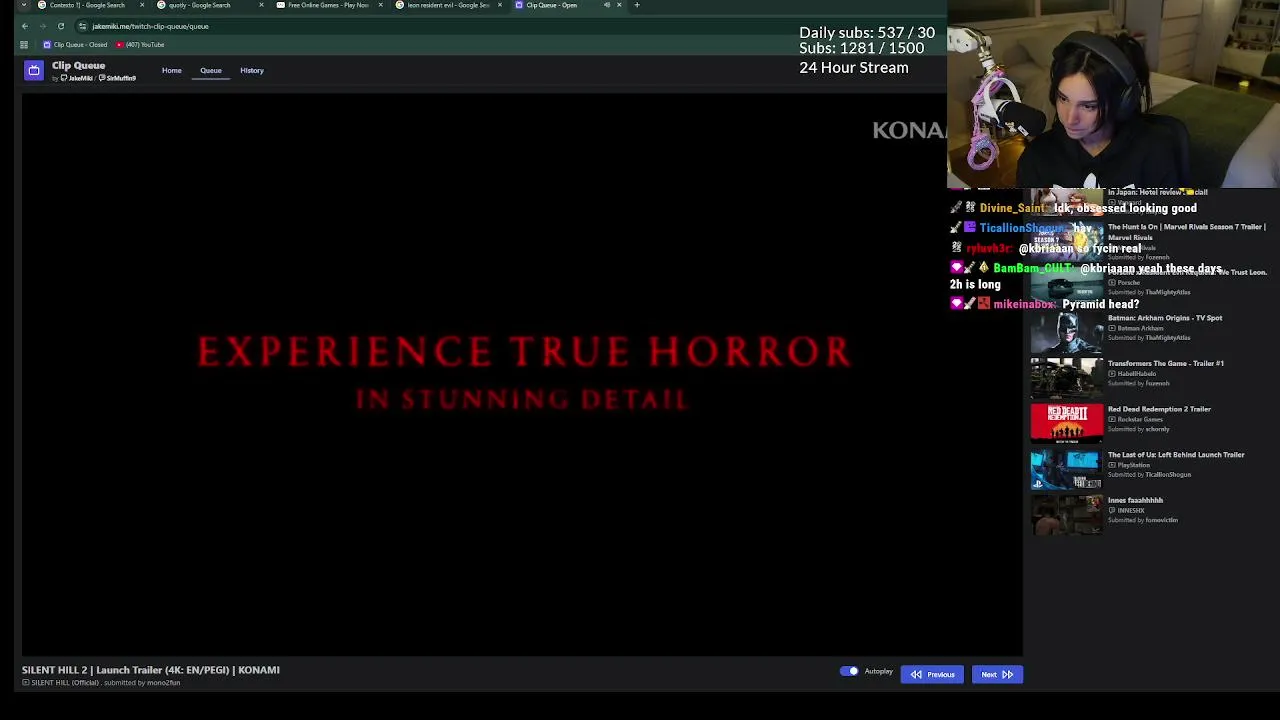This screenshot has width=1280, height=720.
Task: Select the Queue menu item
Action: pyautogui.click(x=211, y=70)
